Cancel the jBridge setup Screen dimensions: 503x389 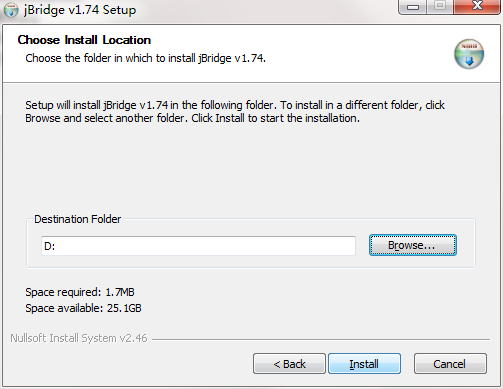[x=450, y=364]
